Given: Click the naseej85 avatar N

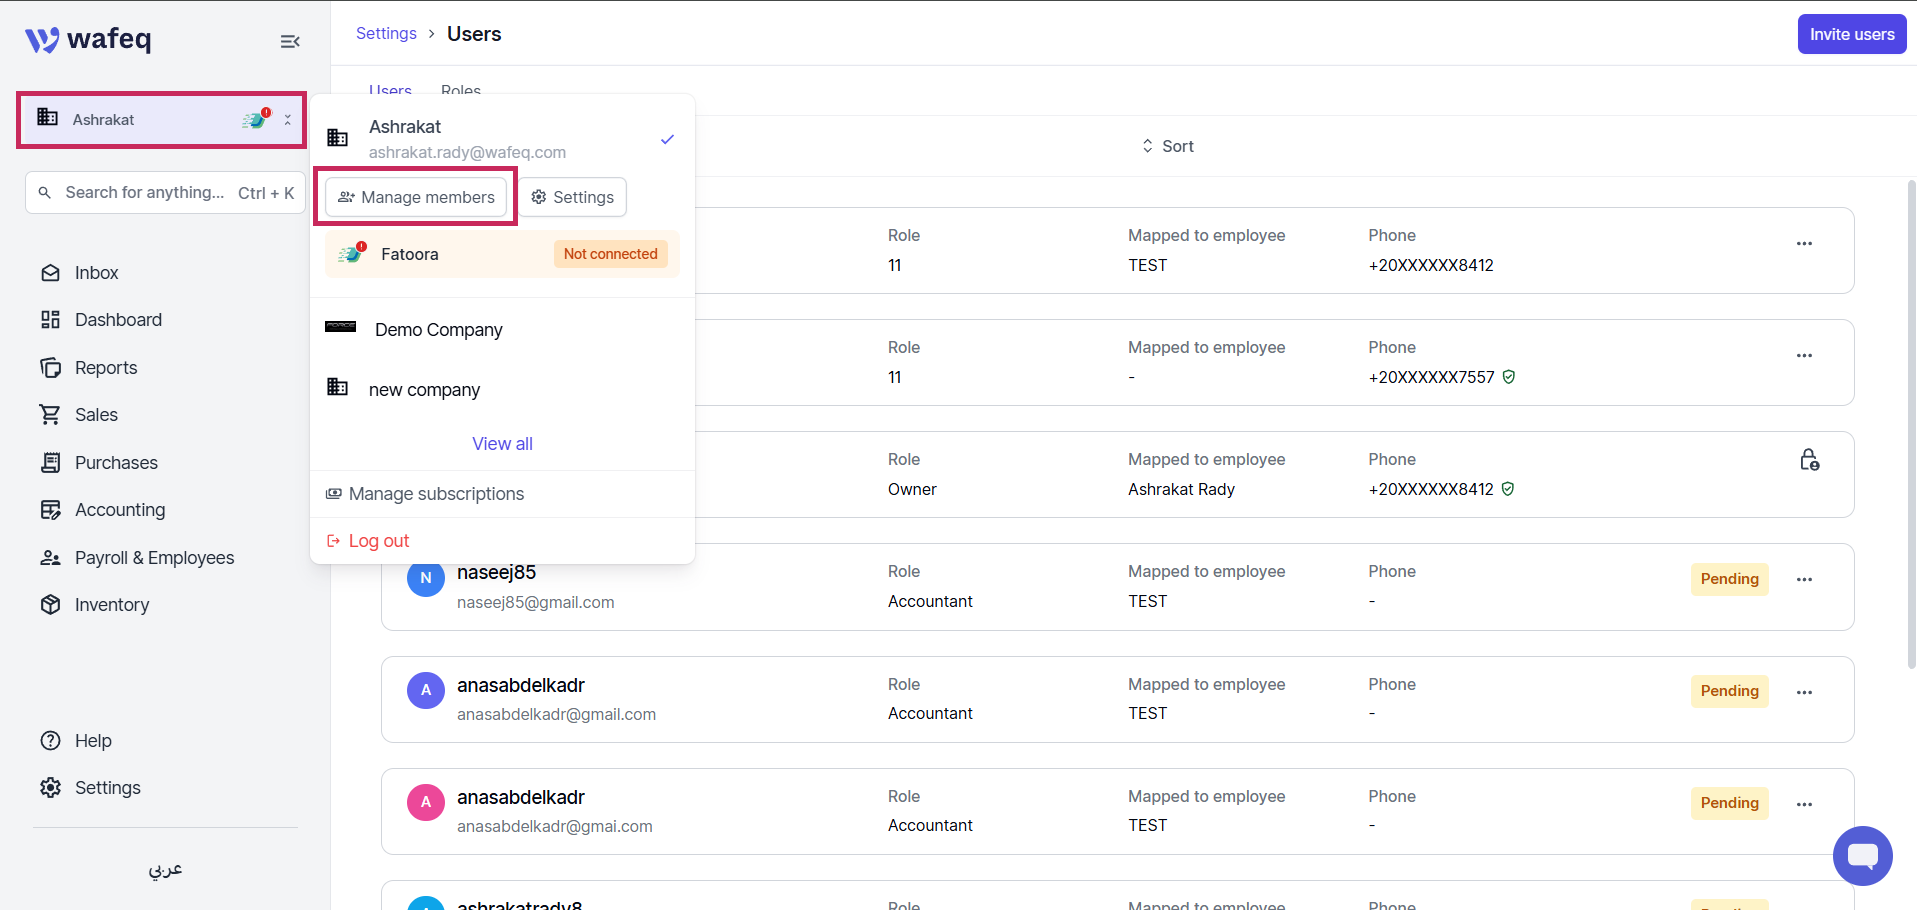Looking at the screenshot, I should coord(426,578).
